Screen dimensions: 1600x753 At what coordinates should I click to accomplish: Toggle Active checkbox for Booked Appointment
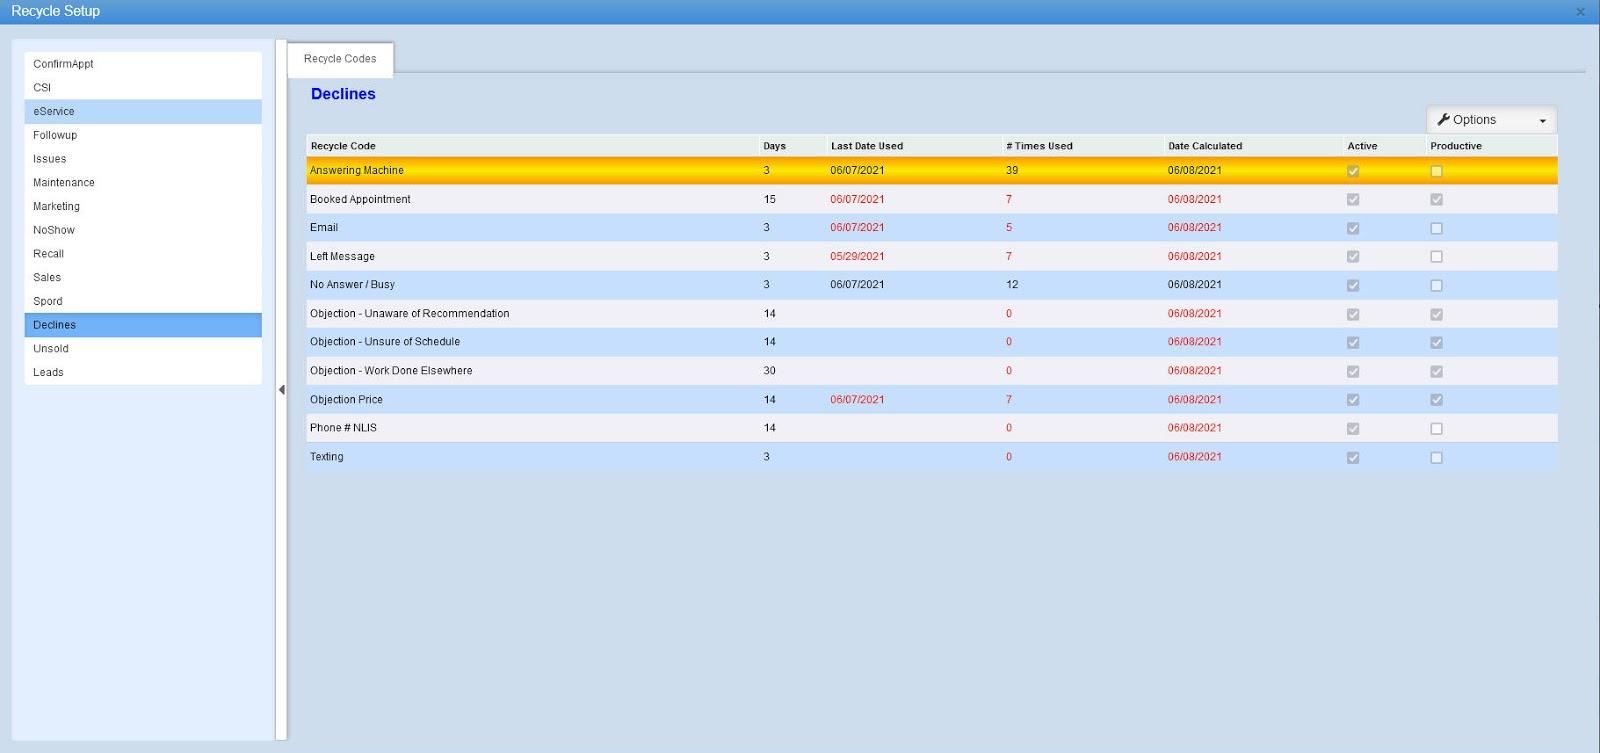[1353, 200]
